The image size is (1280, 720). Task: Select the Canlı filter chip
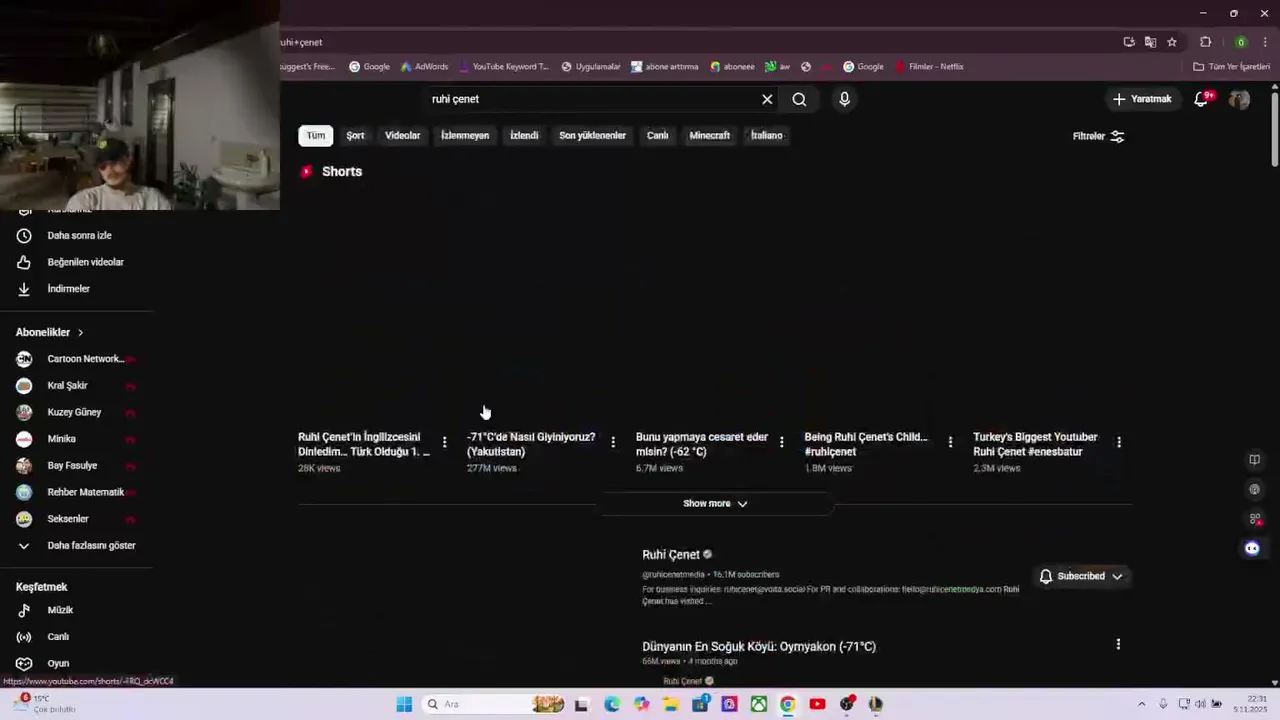coord(657,135)
